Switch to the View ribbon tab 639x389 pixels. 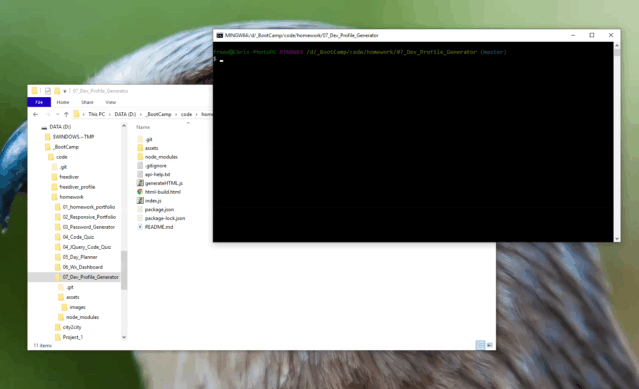(x=110, y=102)
